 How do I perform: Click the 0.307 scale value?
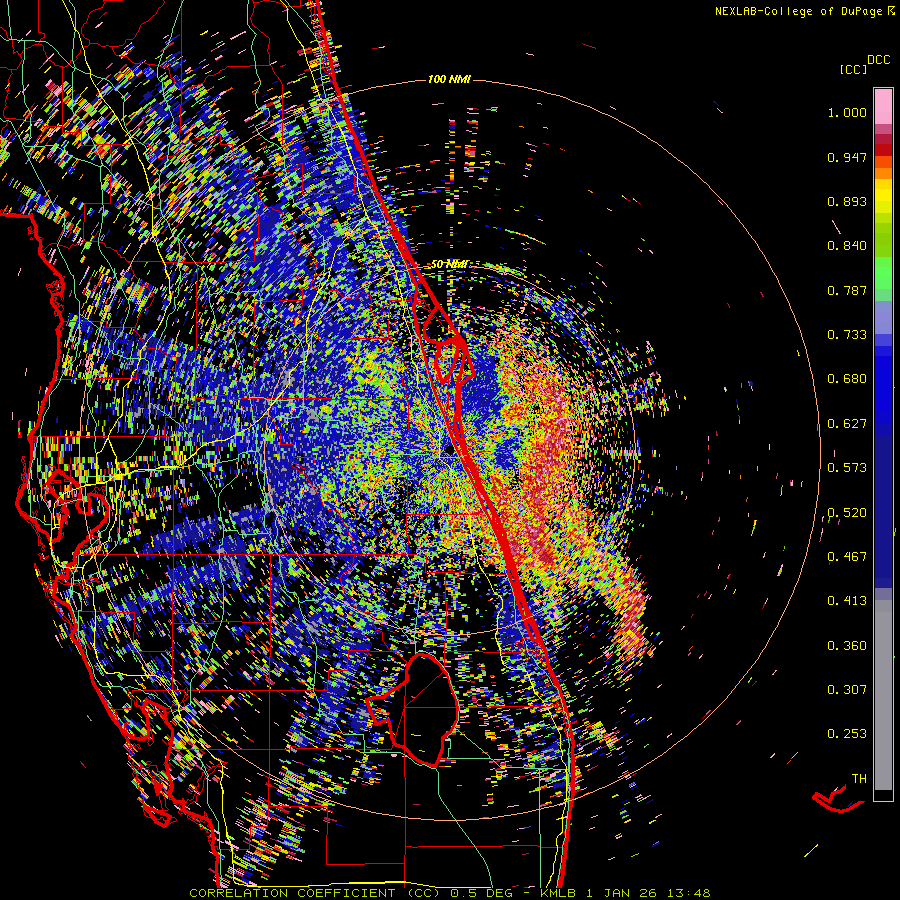point(847,690)
